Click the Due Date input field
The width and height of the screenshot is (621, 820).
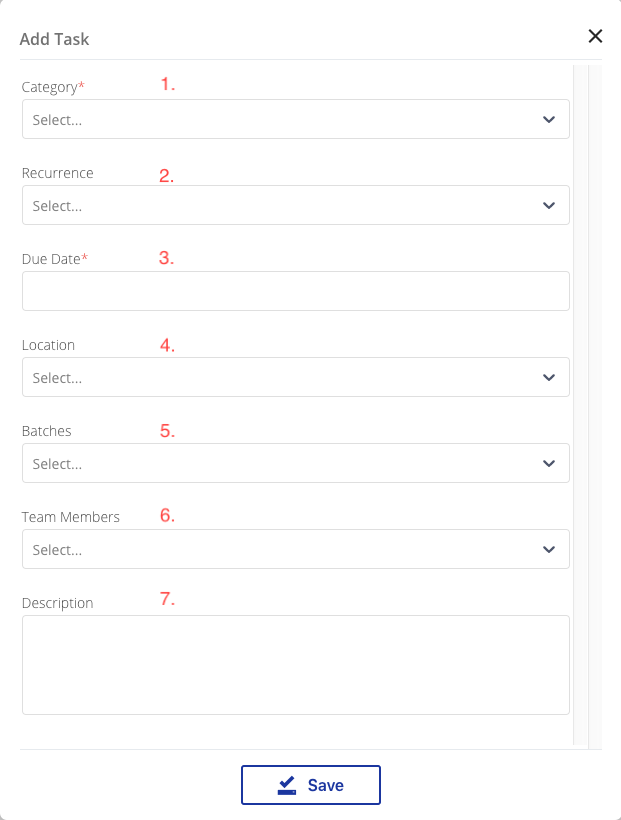point(296,291)
